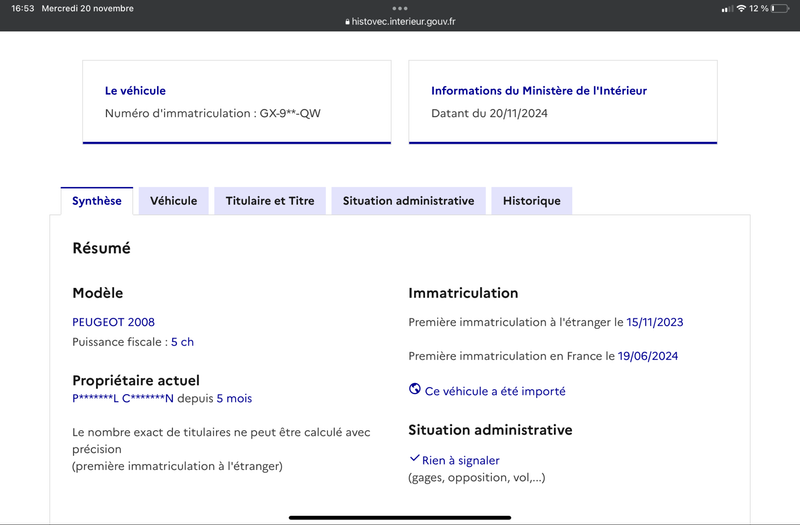
Task: Click the checkmark icon next to Rien à signaler
Action: tap(414, 458)
